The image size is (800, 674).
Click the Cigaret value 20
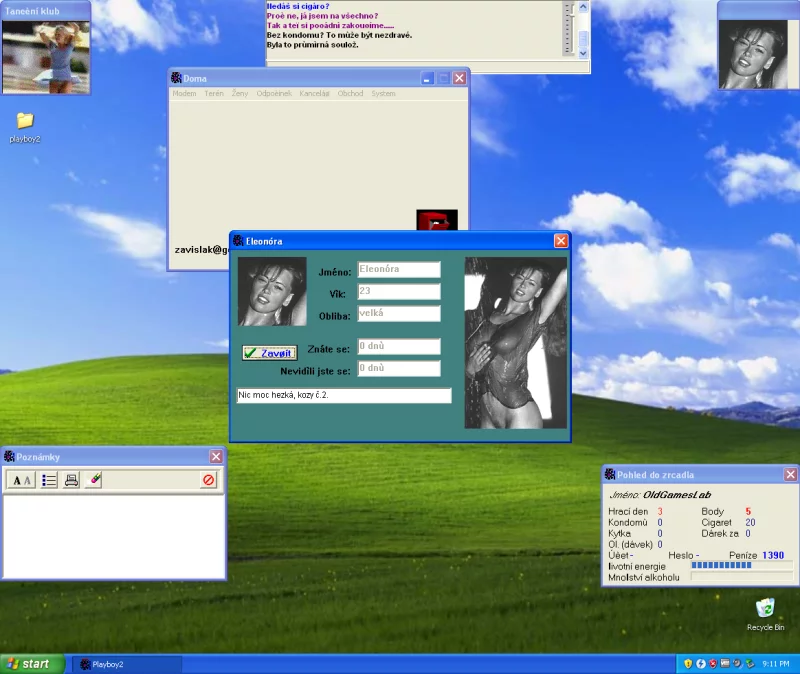(x=750, y=522)
